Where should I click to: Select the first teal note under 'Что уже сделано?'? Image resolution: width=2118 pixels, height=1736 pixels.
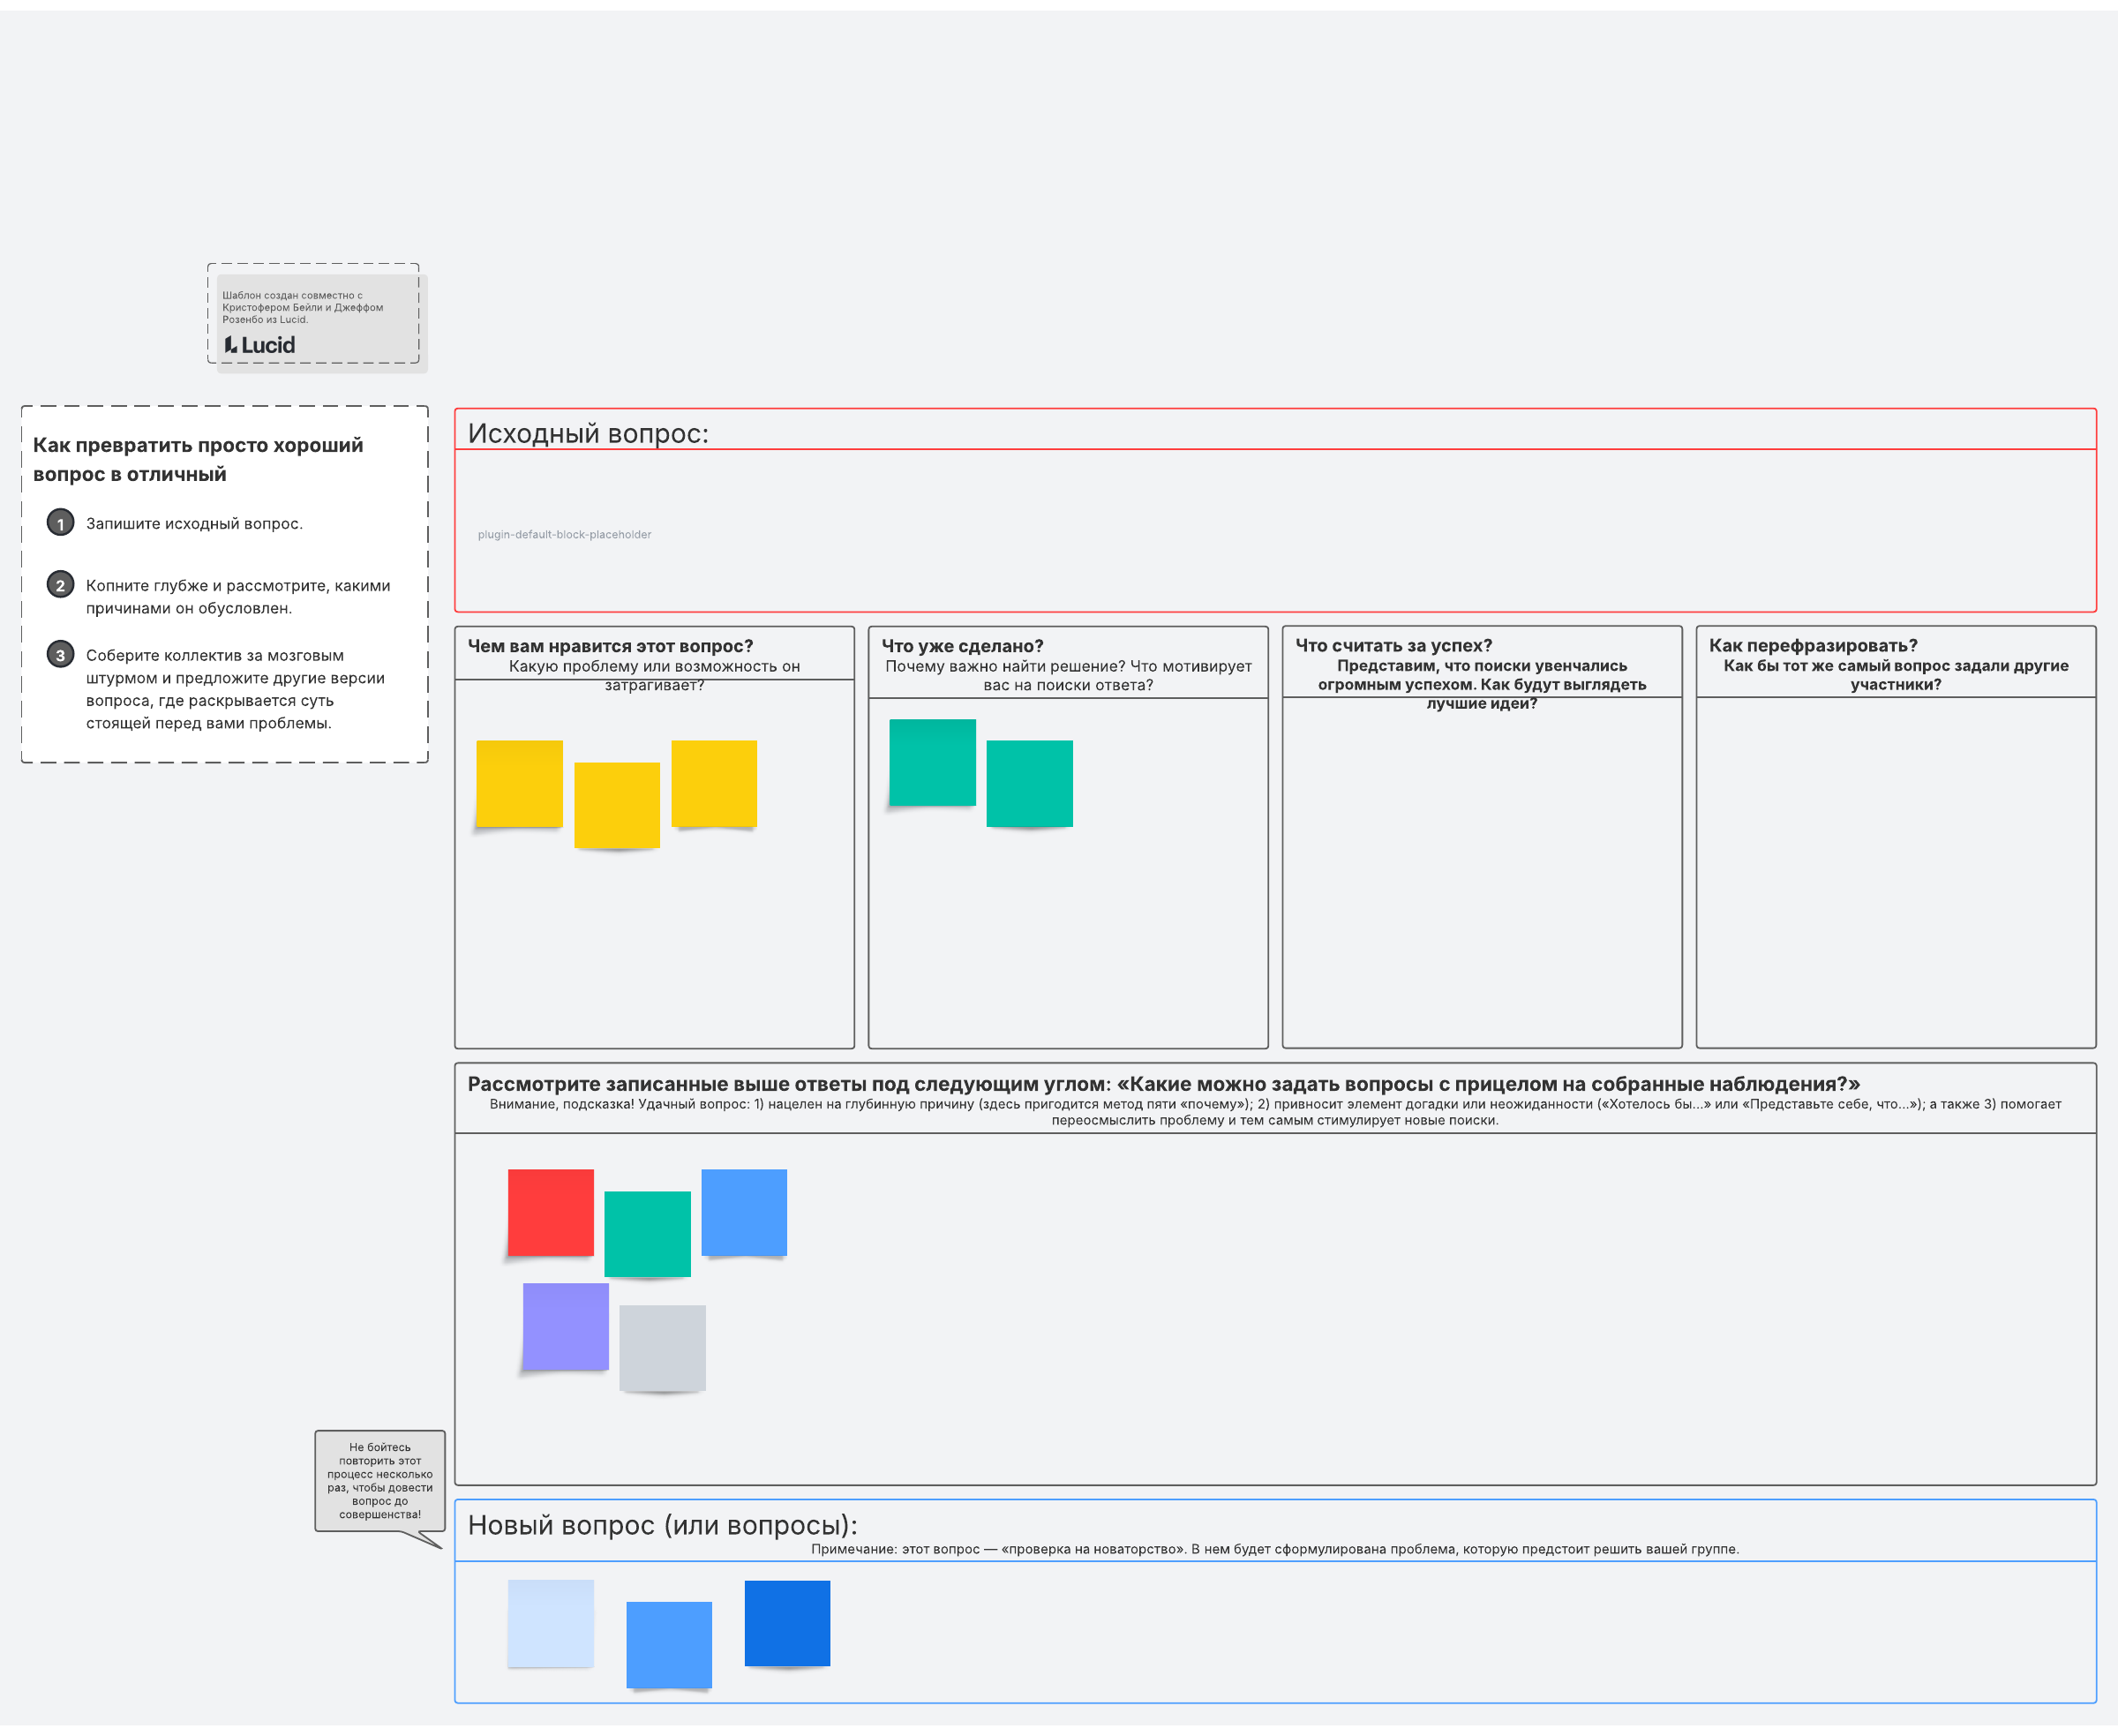tap(932, 762)
